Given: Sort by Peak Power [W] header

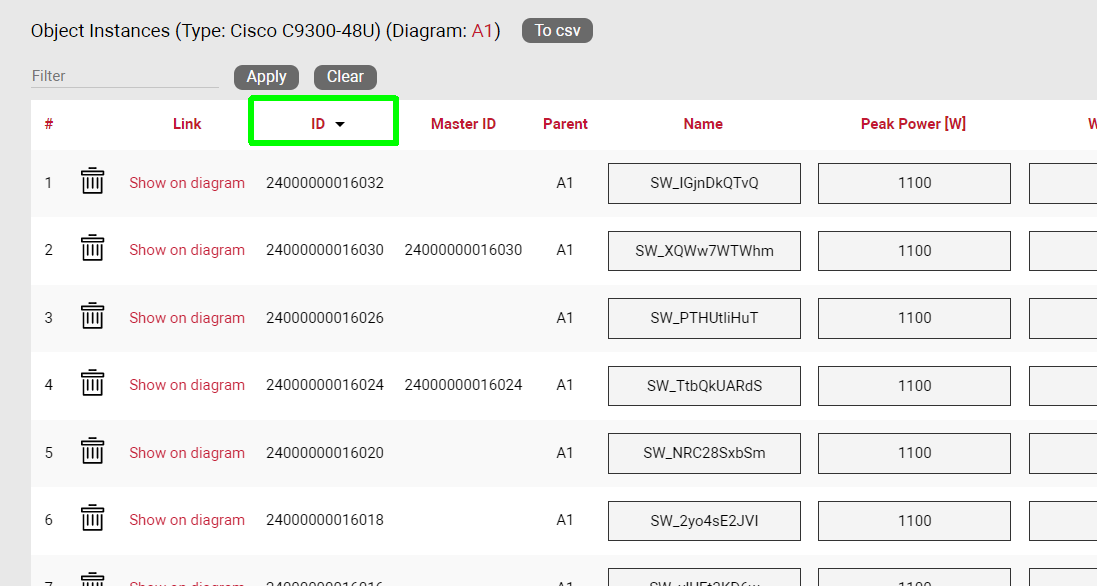Looking at the screenshot, I should pyautogui.click(x=913, y=124).
